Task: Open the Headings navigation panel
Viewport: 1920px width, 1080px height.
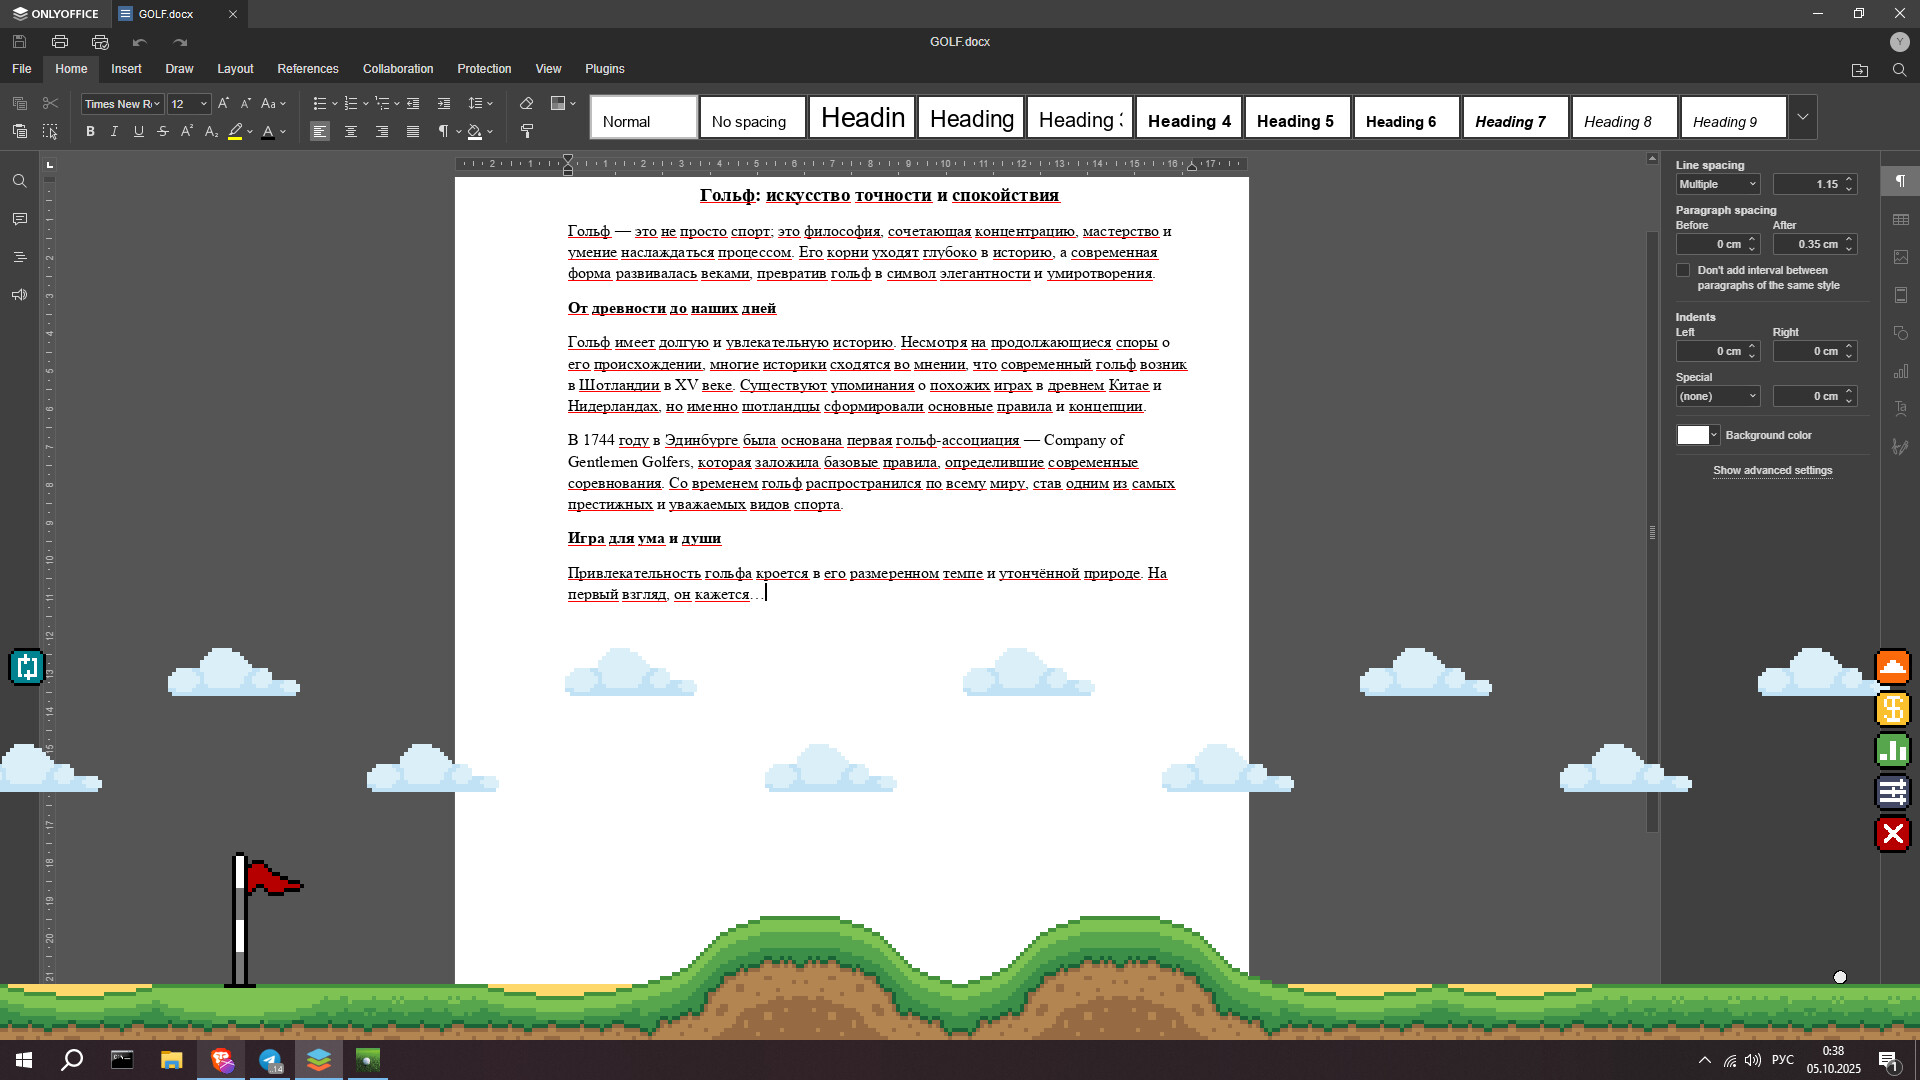Action: 20,257
